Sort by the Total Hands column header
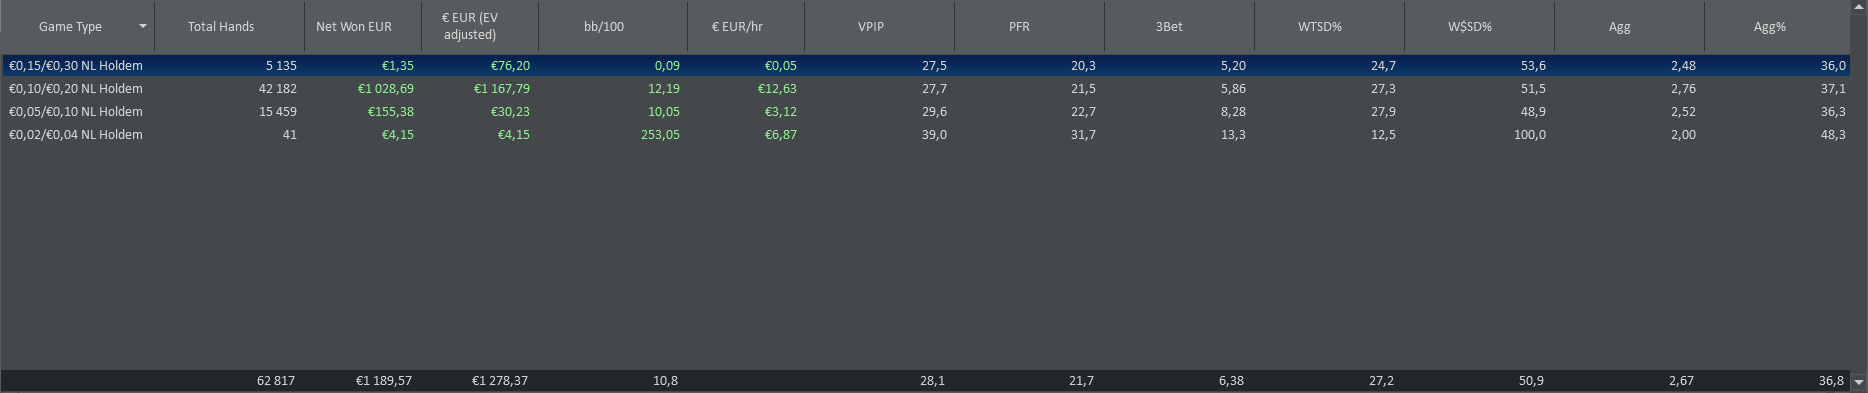Image resolution: width=1868 pixels, height=393 pixels. (230, 27)
